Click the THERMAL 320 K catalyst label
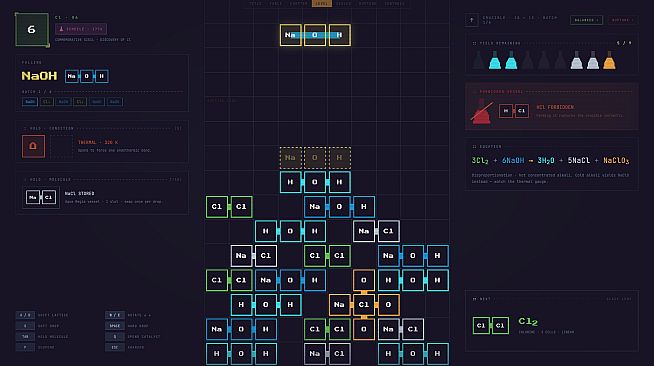This screenshot has width=654, height=366. coord(98,143)
